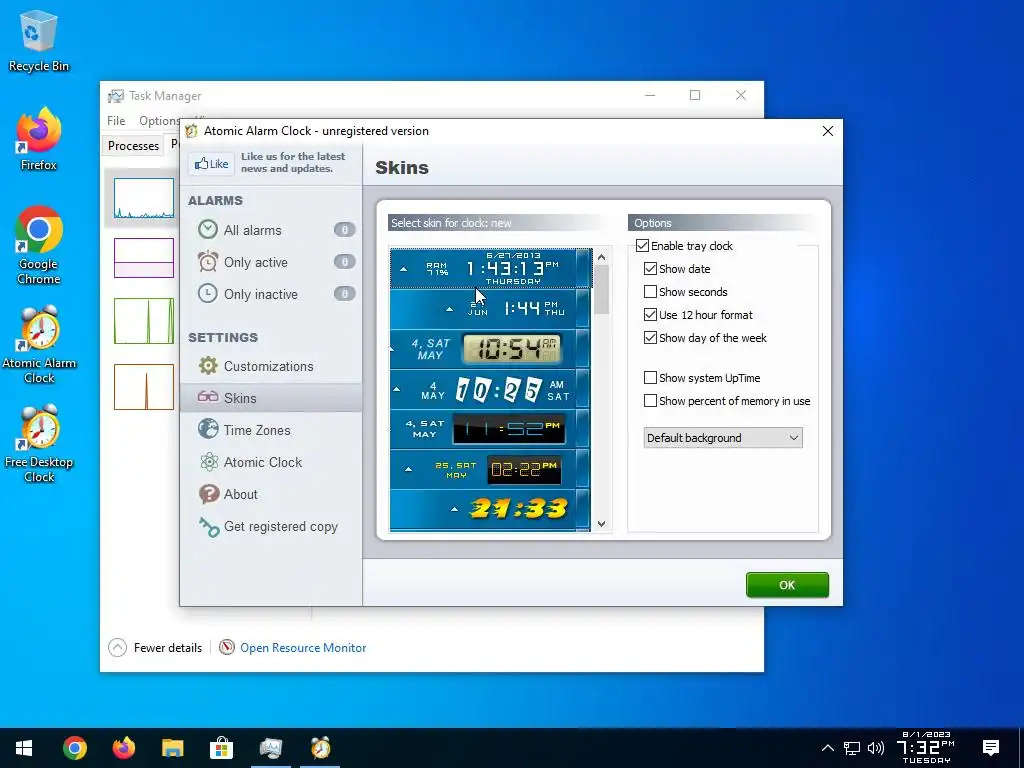Open Atomic Alarm Clock desktop shortcut
The height and width of the screenshot is (768, 1024).
coord(39,345)
